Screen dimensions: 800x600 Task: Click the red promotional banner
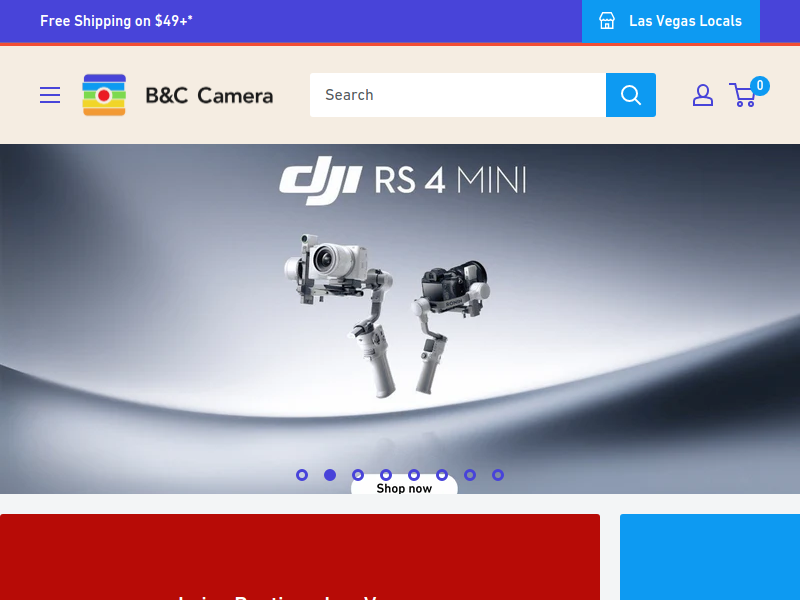click(300, 557)
